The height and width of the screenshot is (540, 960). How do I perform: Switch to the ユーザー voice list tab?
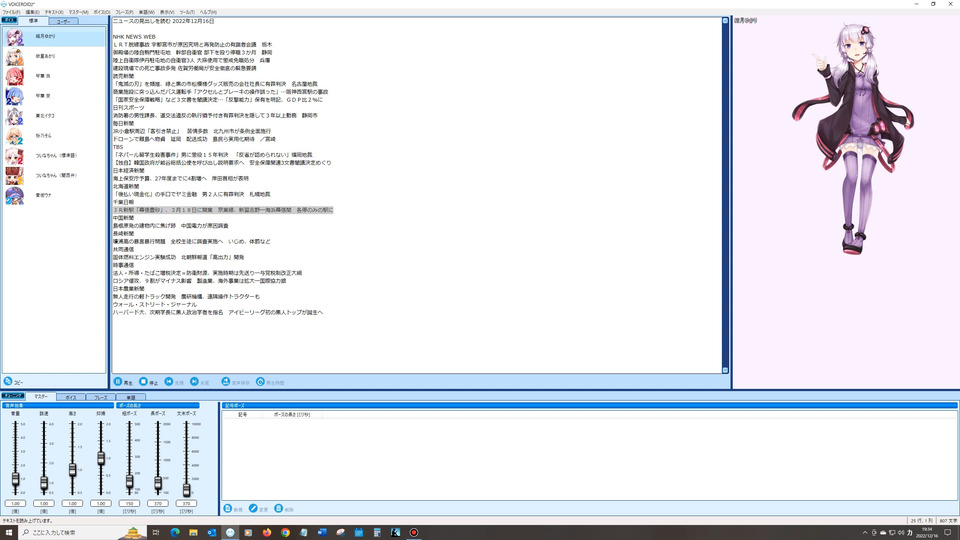click(63, 21)
